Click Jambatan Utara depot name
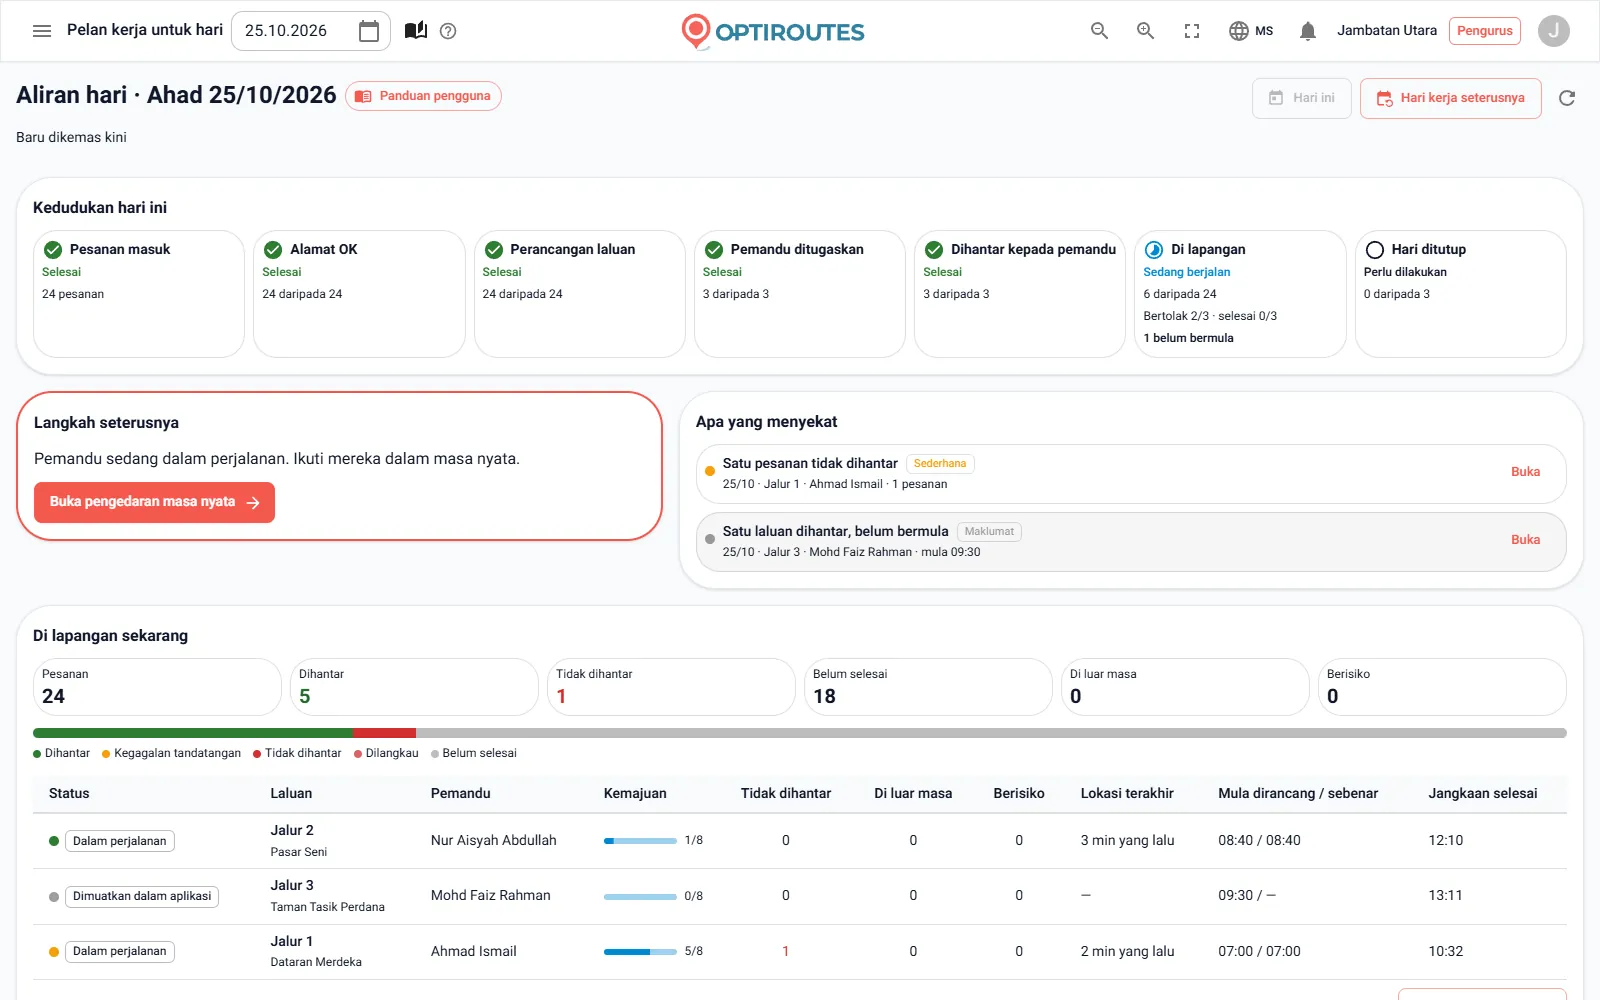 point(1387,31)
